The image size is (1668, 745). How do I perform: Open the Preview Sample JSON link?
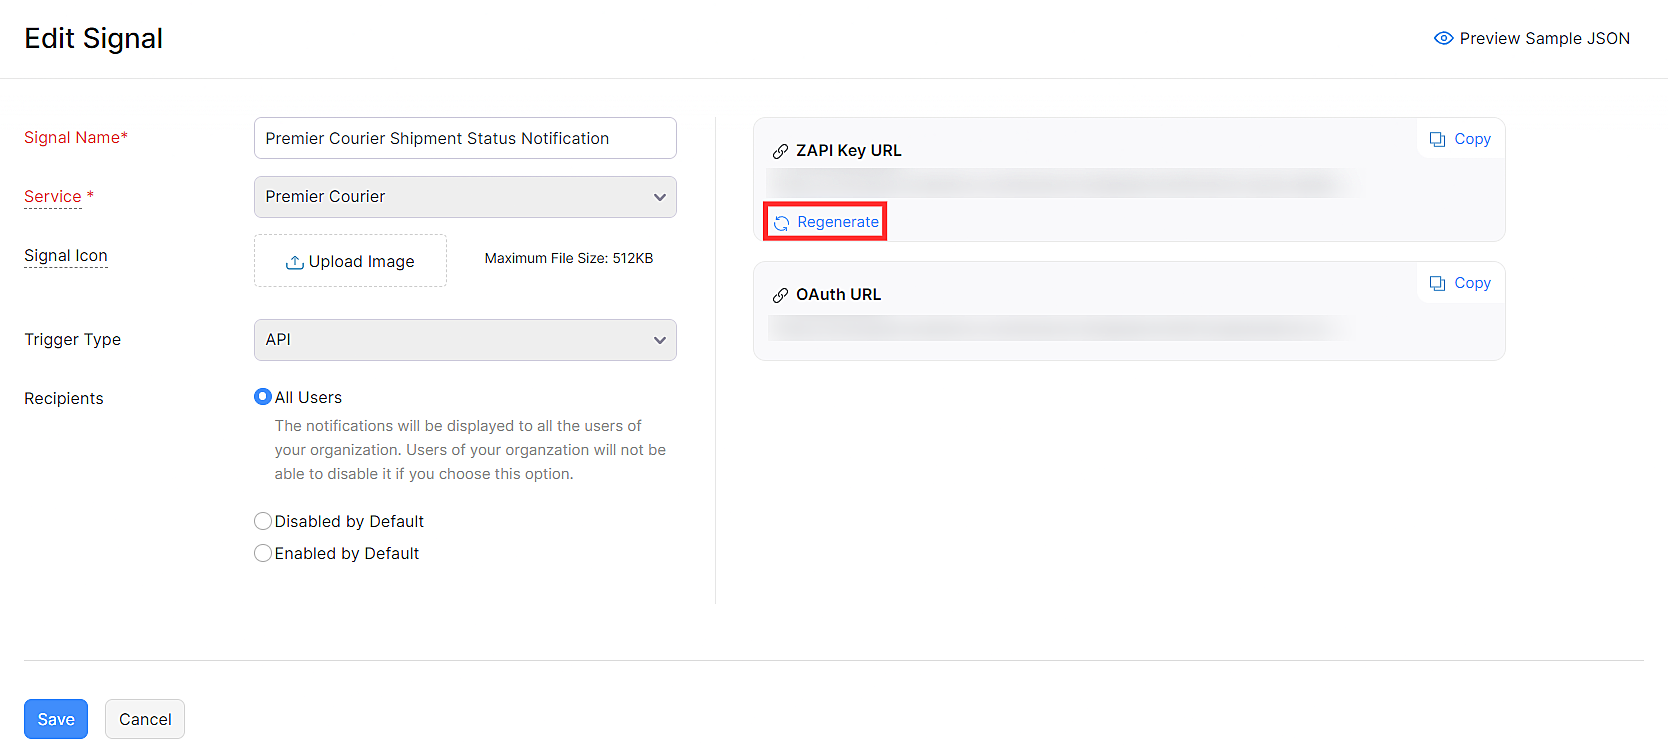1544,38
